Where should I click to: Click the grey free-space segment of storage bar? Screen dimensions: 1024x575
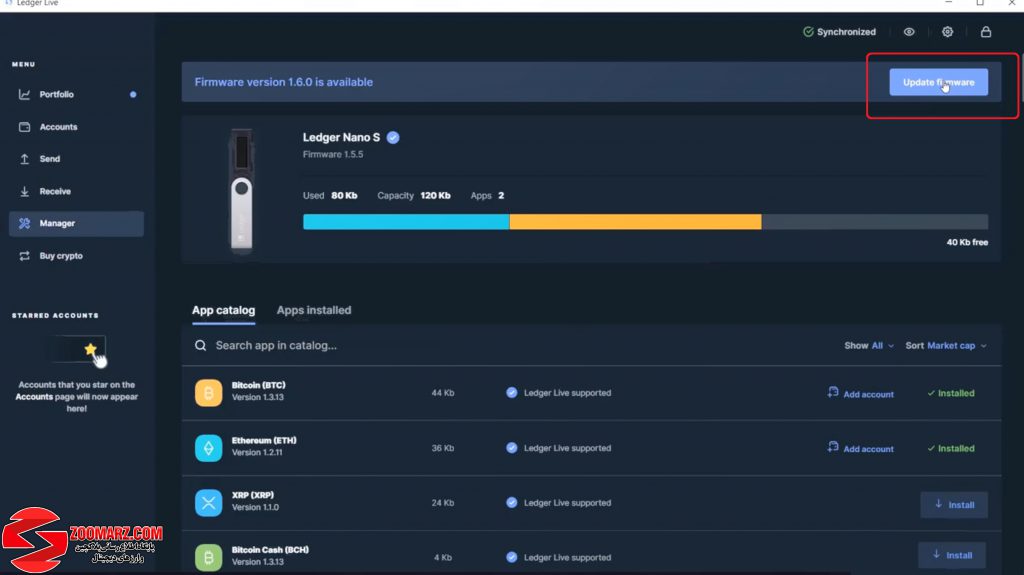(x=875, y=222)
